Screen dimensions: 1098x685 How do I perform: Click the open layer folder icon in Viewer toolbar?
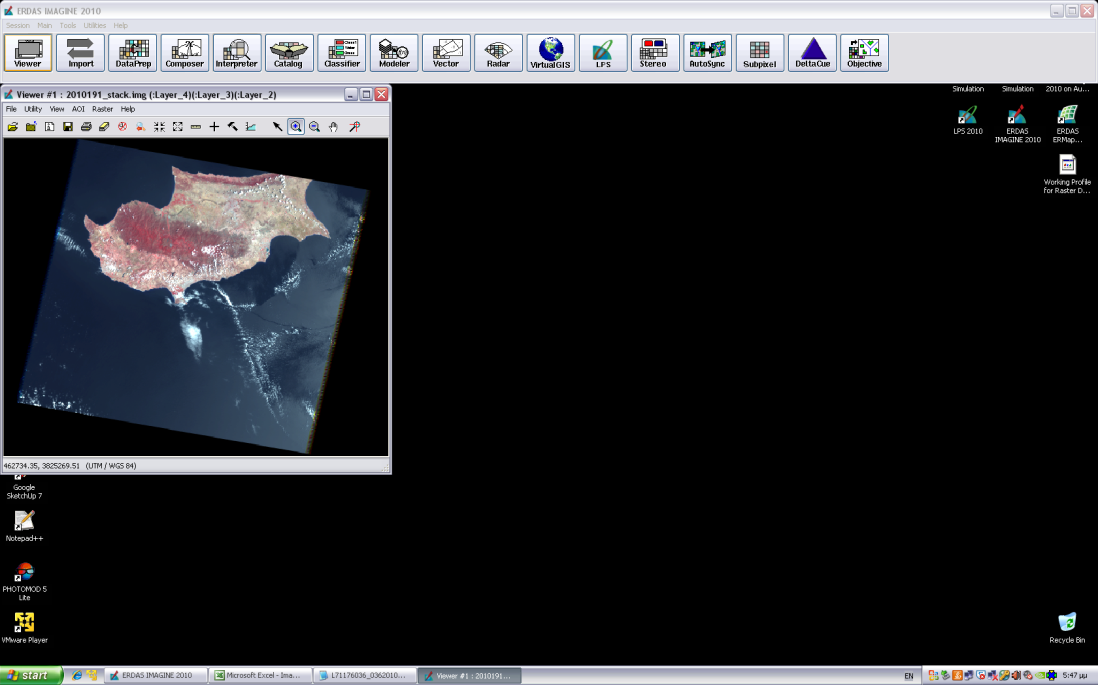[x=13, y=127]
